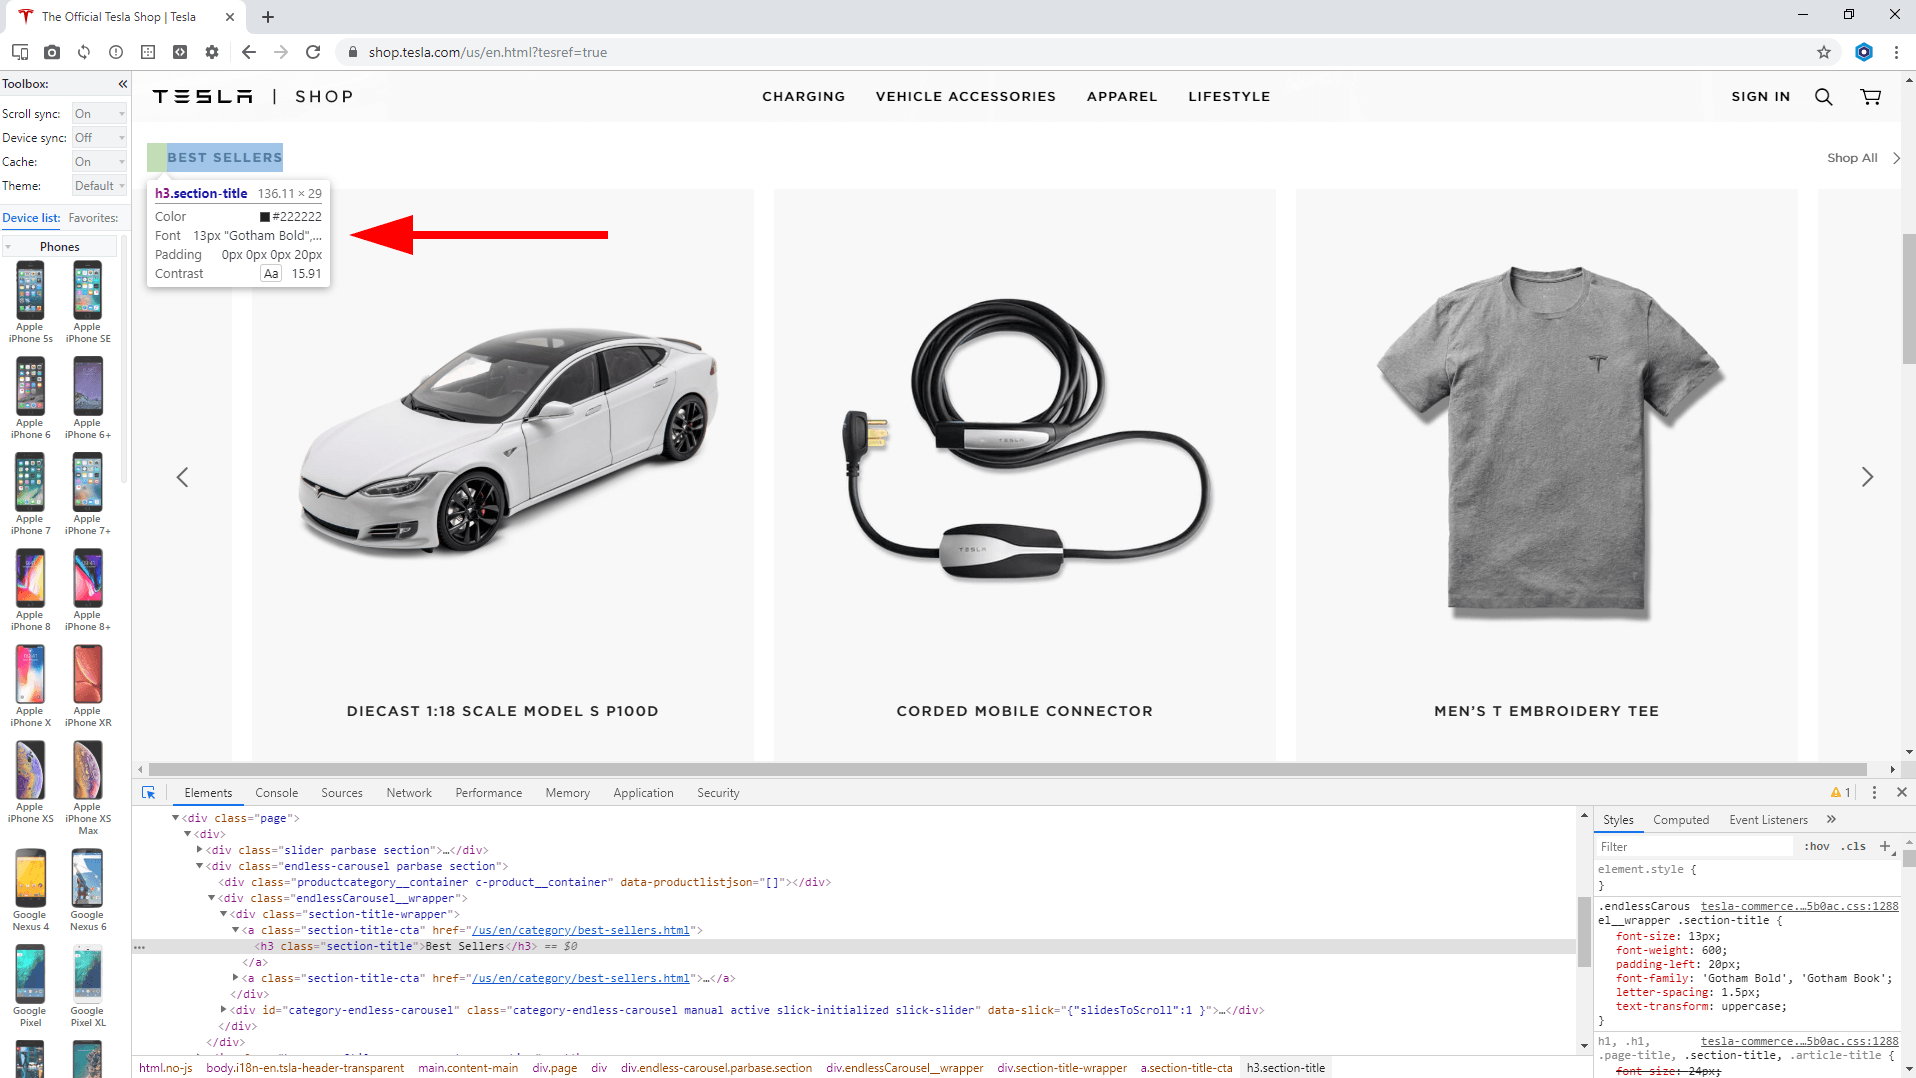Open the Tesla shop search icon
This screenshot has height=1078, width=1916.
click(x=1823, y=97)
